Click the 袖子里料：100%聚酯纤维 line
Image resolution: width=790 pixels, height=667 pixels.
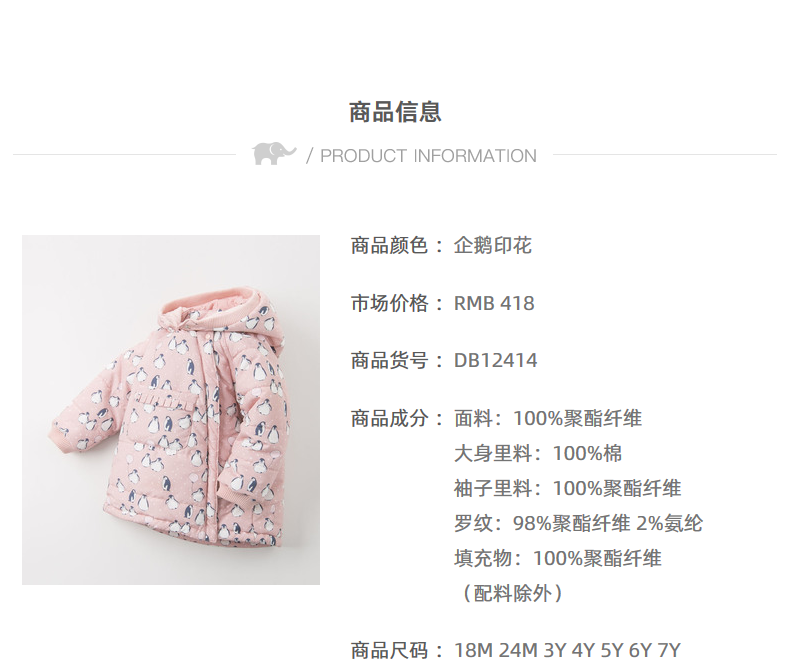click(x=567, y=488)
